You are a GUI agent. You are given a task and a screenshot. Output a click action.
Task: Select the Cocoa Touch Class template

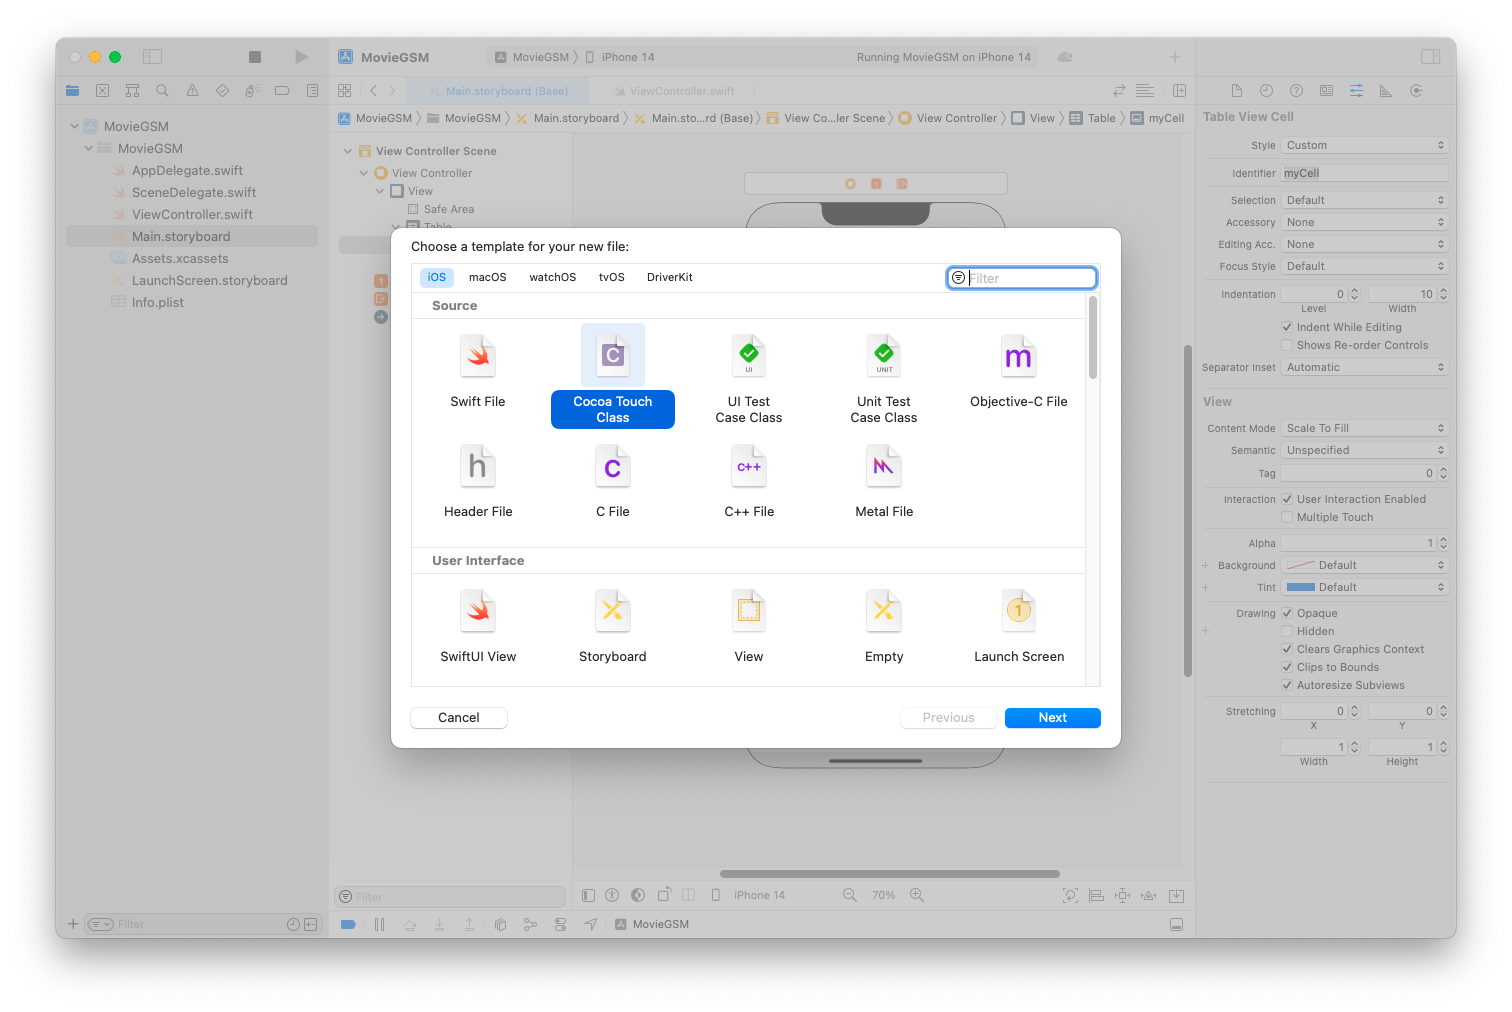tap(613, 377)
